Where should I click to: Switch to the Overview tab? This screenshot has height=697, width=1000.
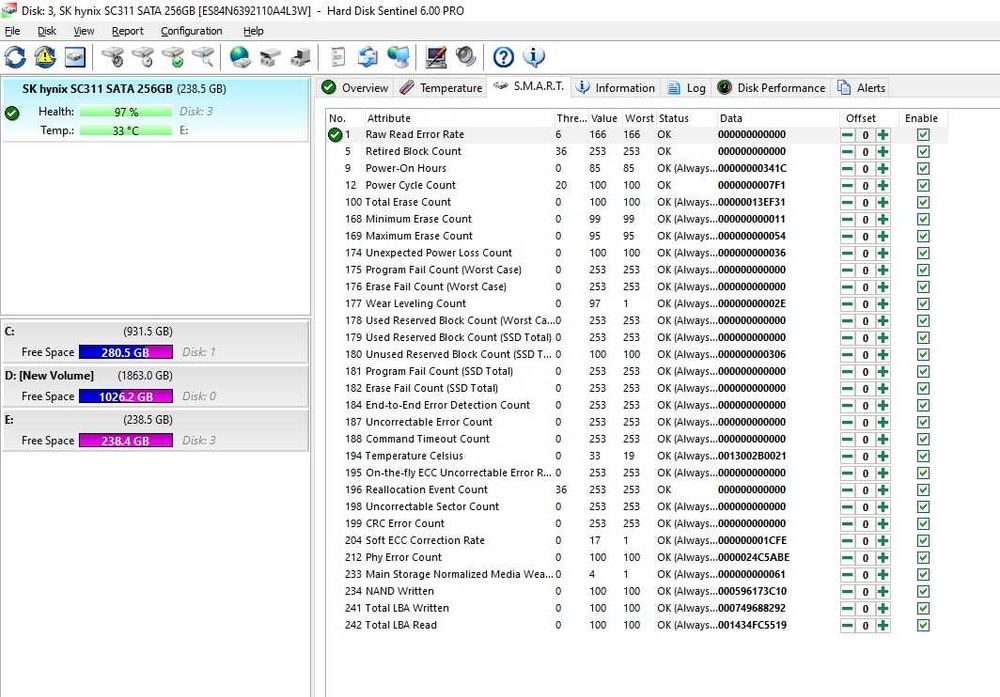356,88
